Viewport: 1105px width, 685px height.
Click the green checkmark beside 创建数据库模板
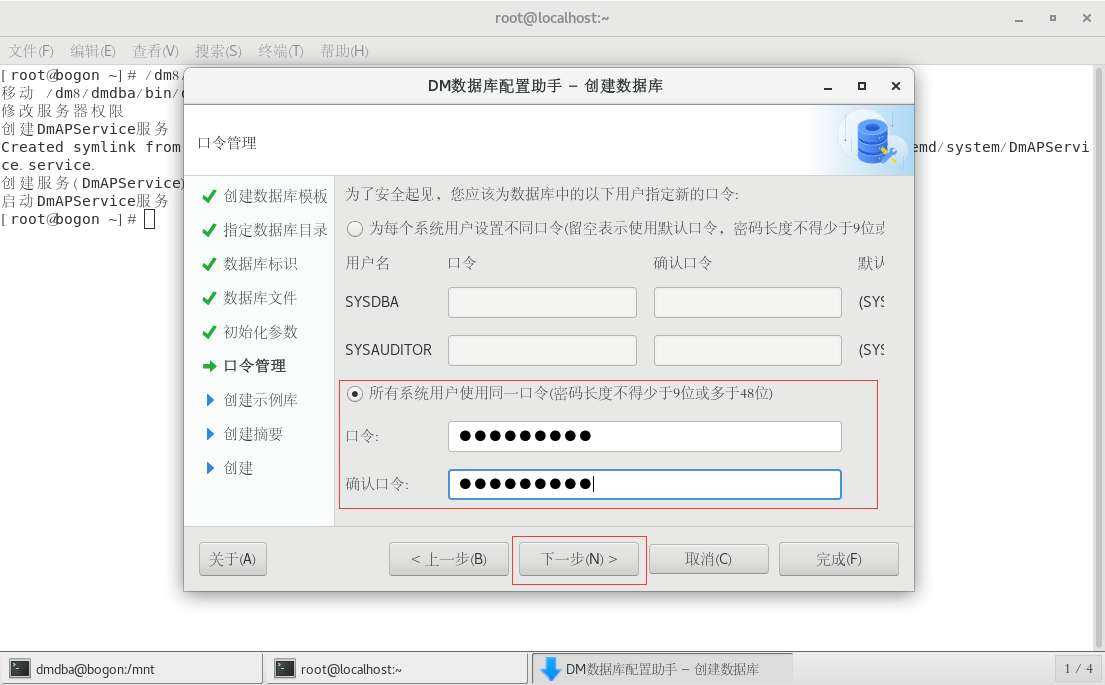tap(209, 196)
